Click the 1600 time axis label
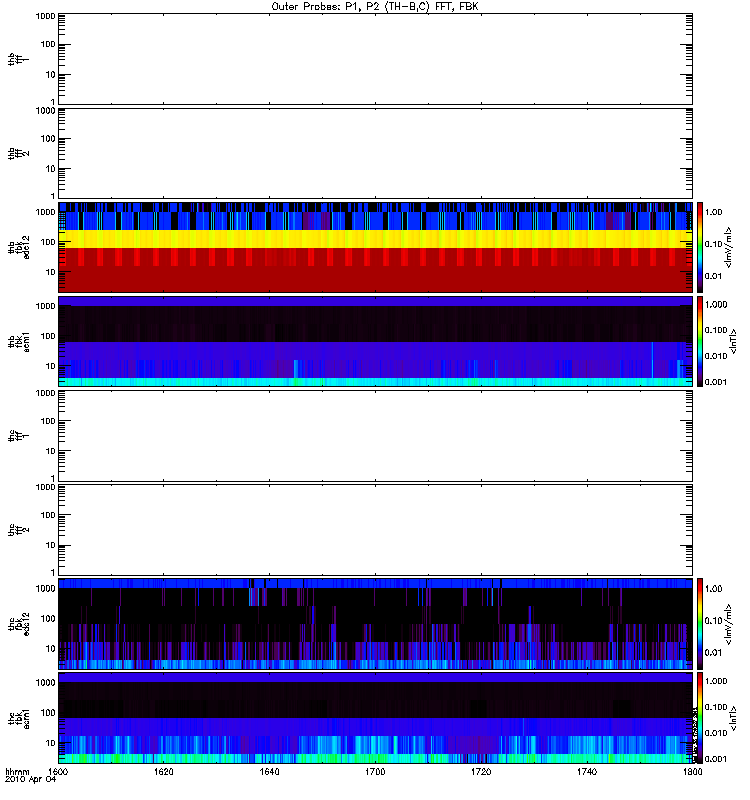 click(59, 771)
